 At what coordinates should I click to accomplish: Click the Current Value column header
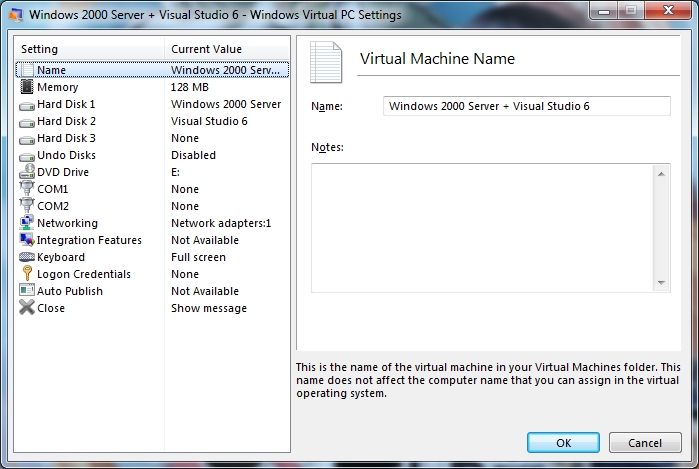226,49
